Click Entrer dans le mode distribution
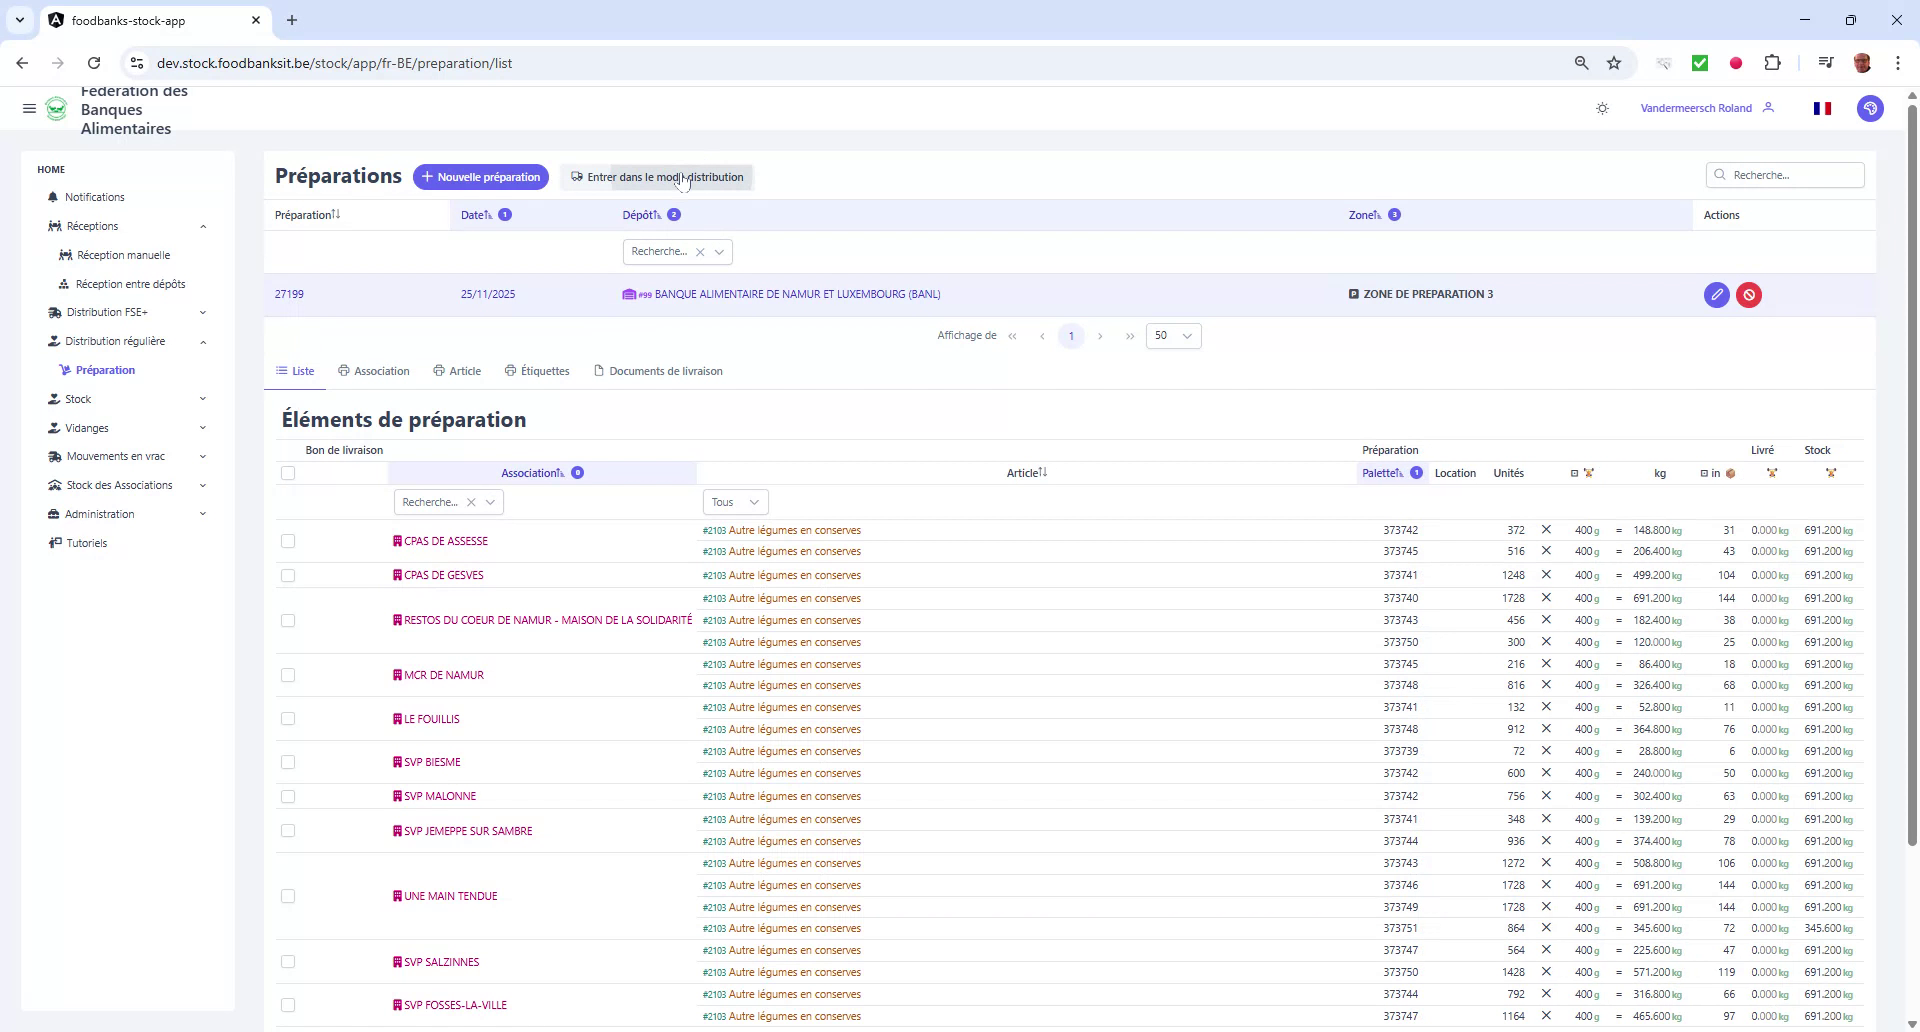Viewport: 1920px width, 1032px height. [656, 177]
